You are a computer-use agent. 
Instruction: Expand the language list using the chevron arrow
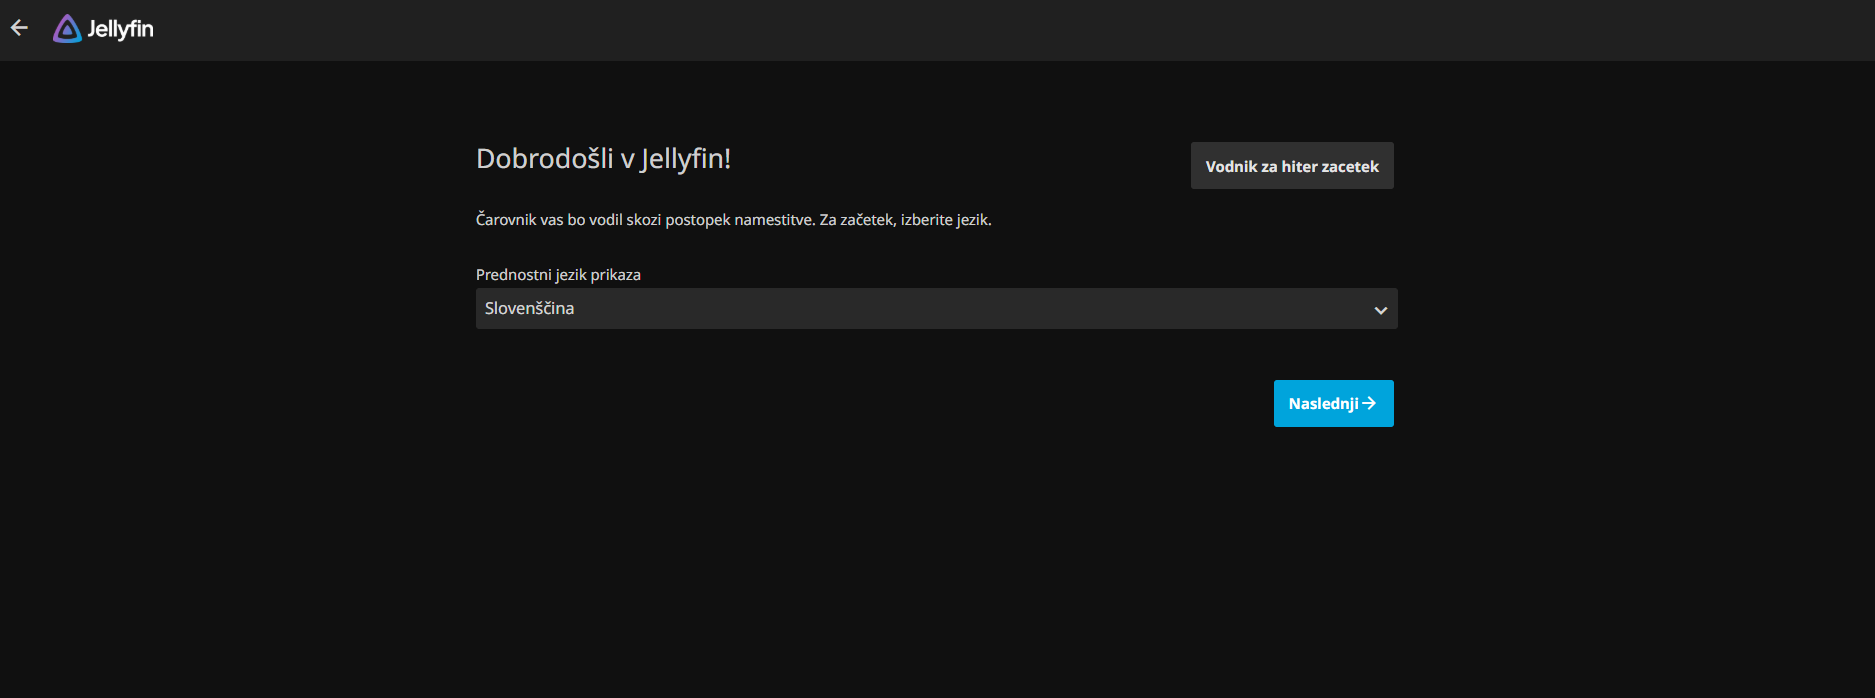coord(1380,310)
